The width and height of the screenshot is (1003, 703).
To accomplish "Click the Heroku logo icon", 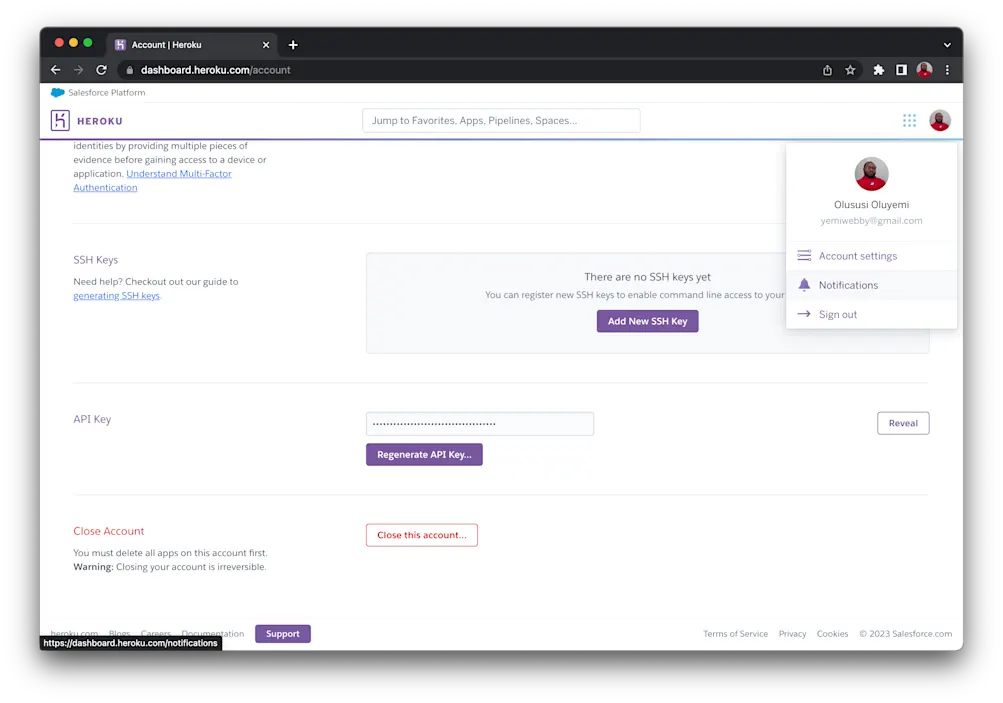I will (x=60, y=120).
